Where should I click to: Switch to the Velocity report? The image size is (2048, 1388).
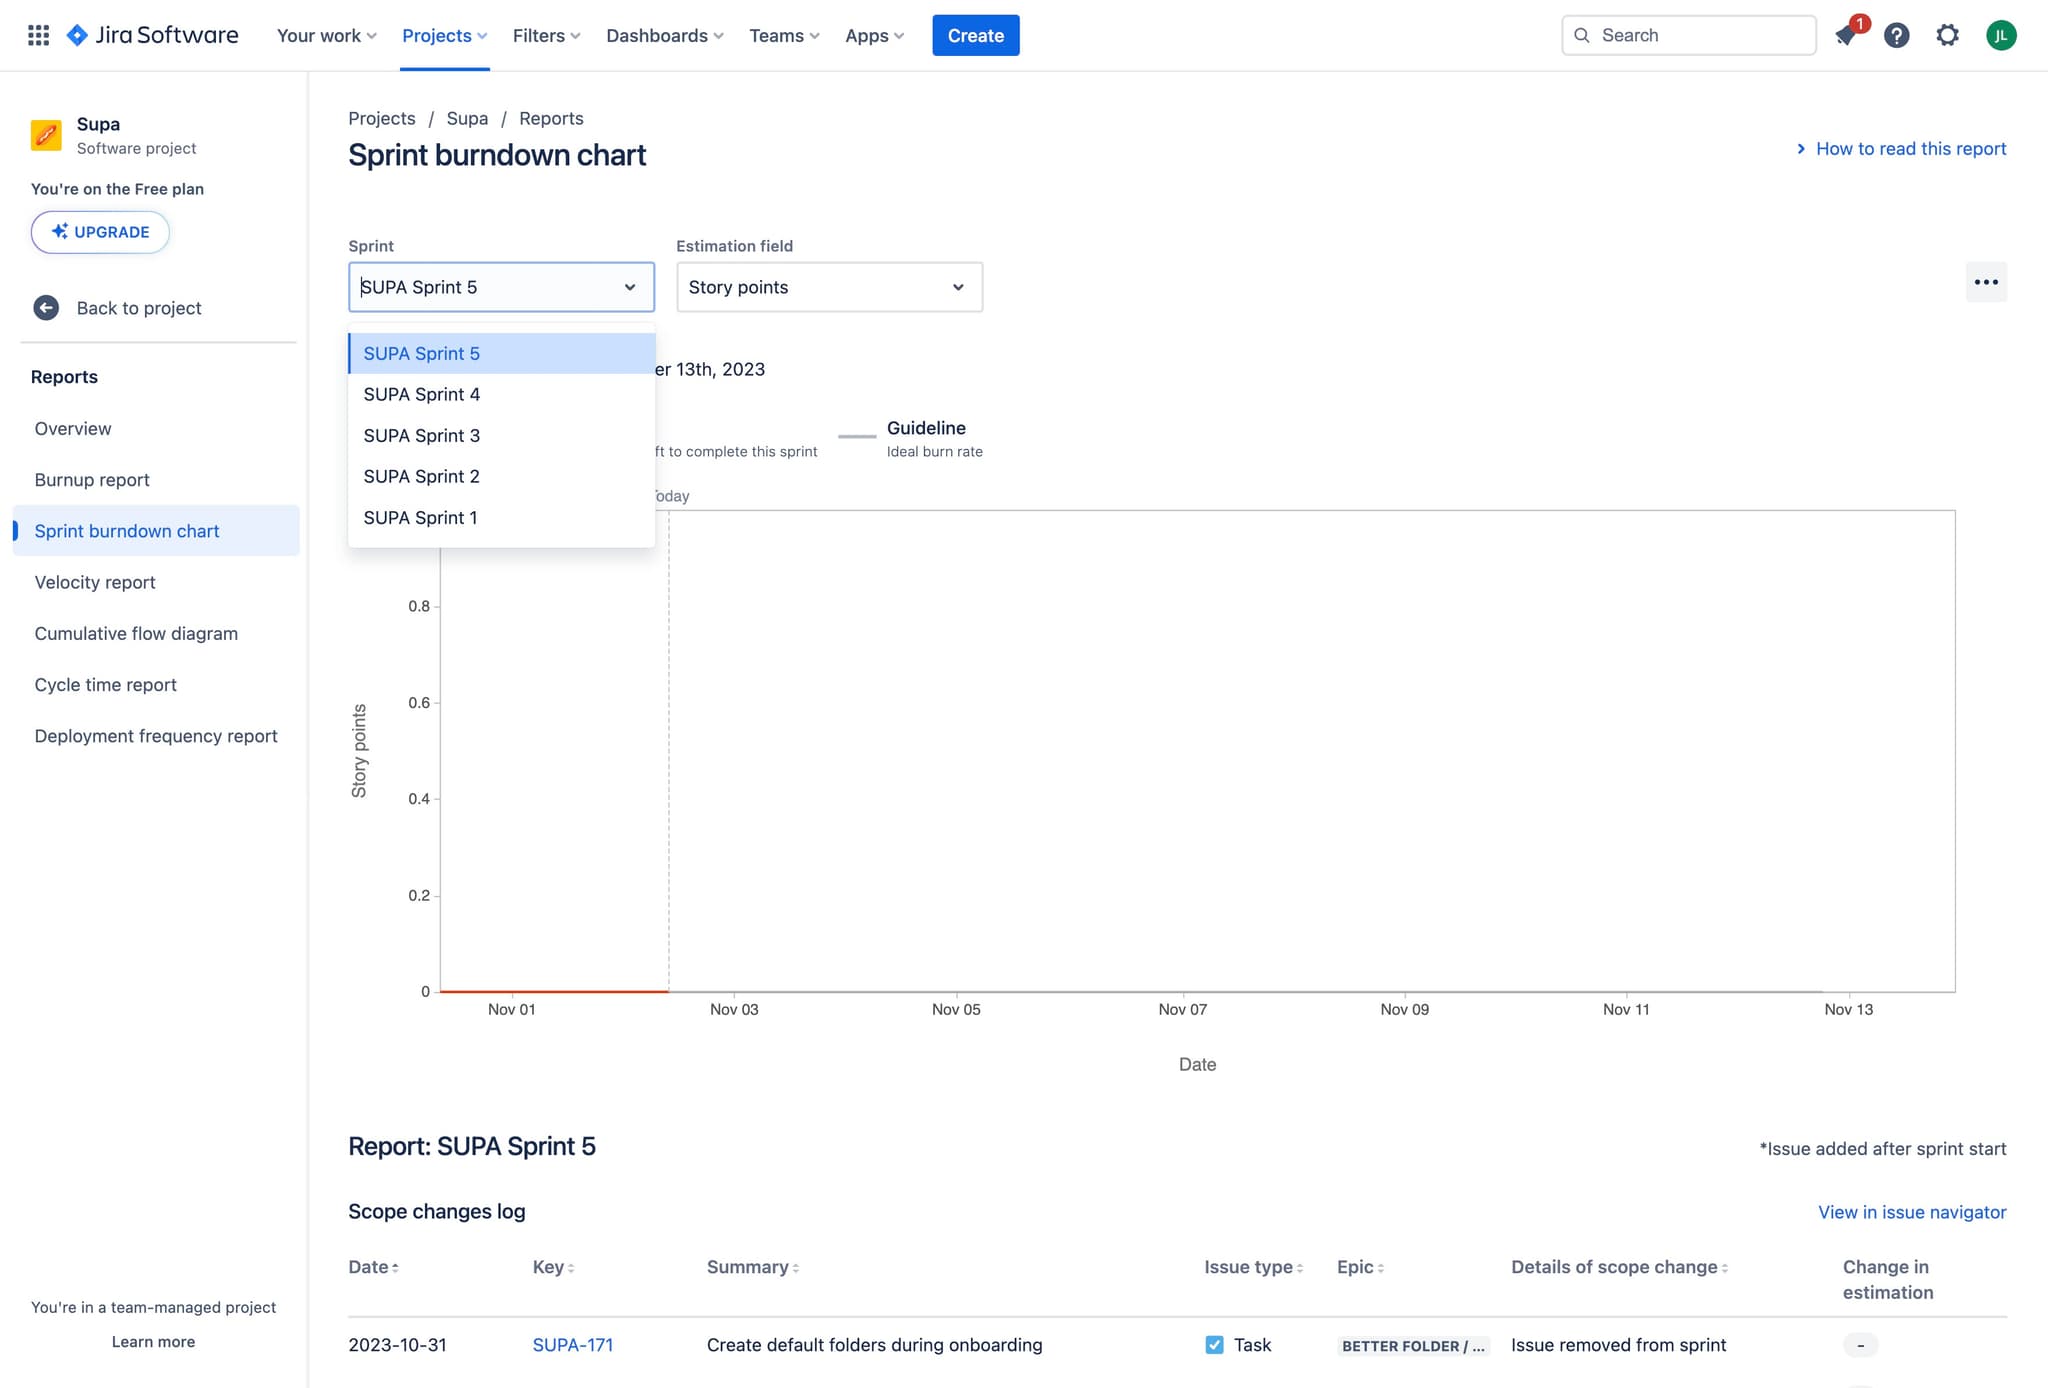click(x=94, y=582)
